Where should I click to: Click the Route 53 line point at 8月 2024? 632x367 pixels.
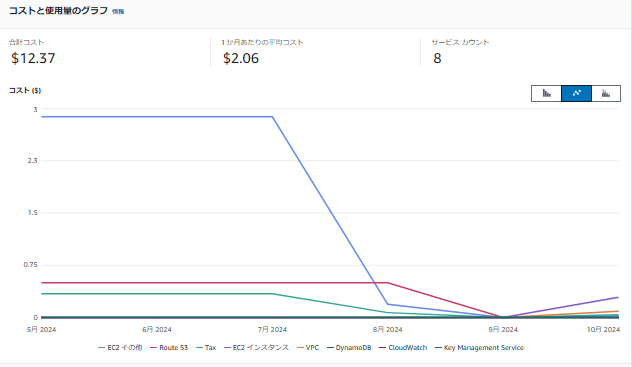click(x=388, y=283)
